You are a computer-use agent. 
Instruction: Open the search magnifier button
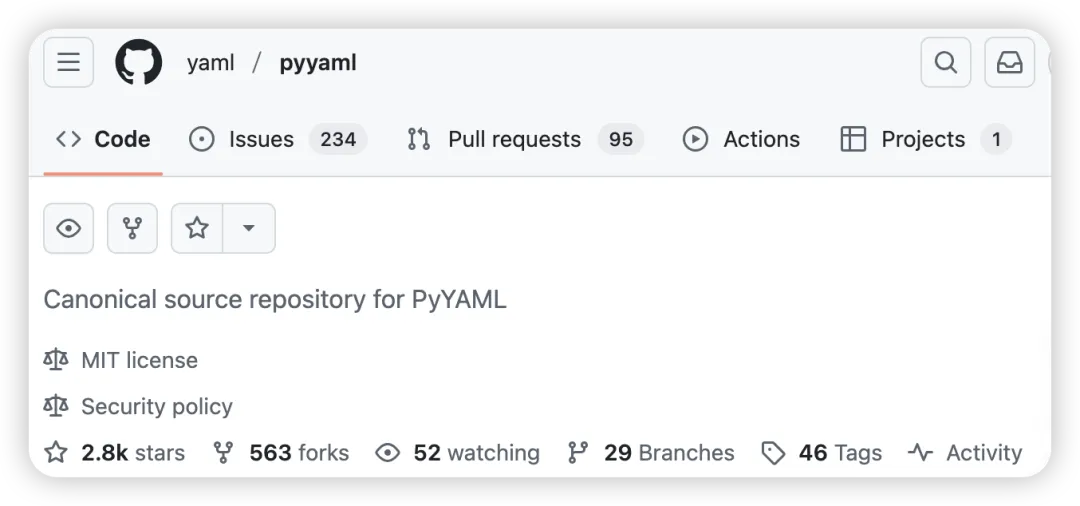tap(945, 63)
